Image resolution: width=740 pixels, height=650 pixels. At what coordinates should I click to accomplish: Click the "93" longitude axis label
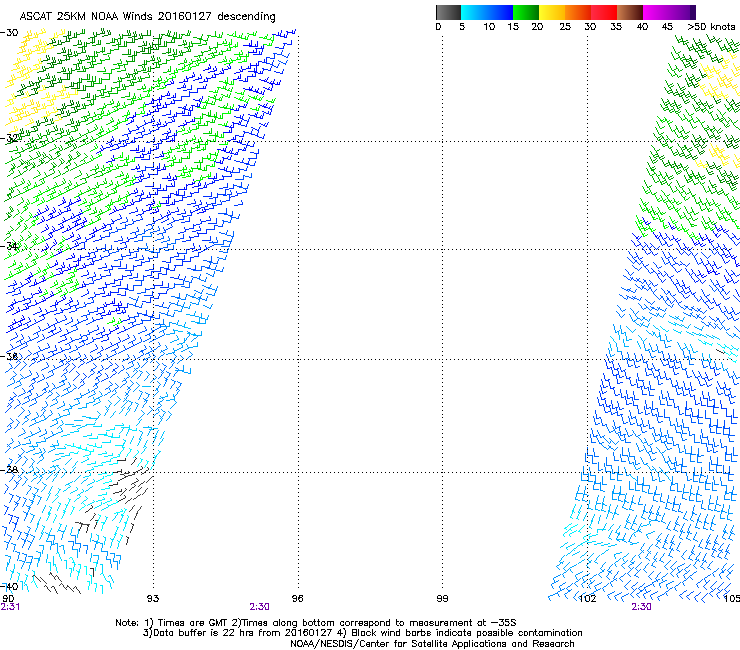(153, 599)
